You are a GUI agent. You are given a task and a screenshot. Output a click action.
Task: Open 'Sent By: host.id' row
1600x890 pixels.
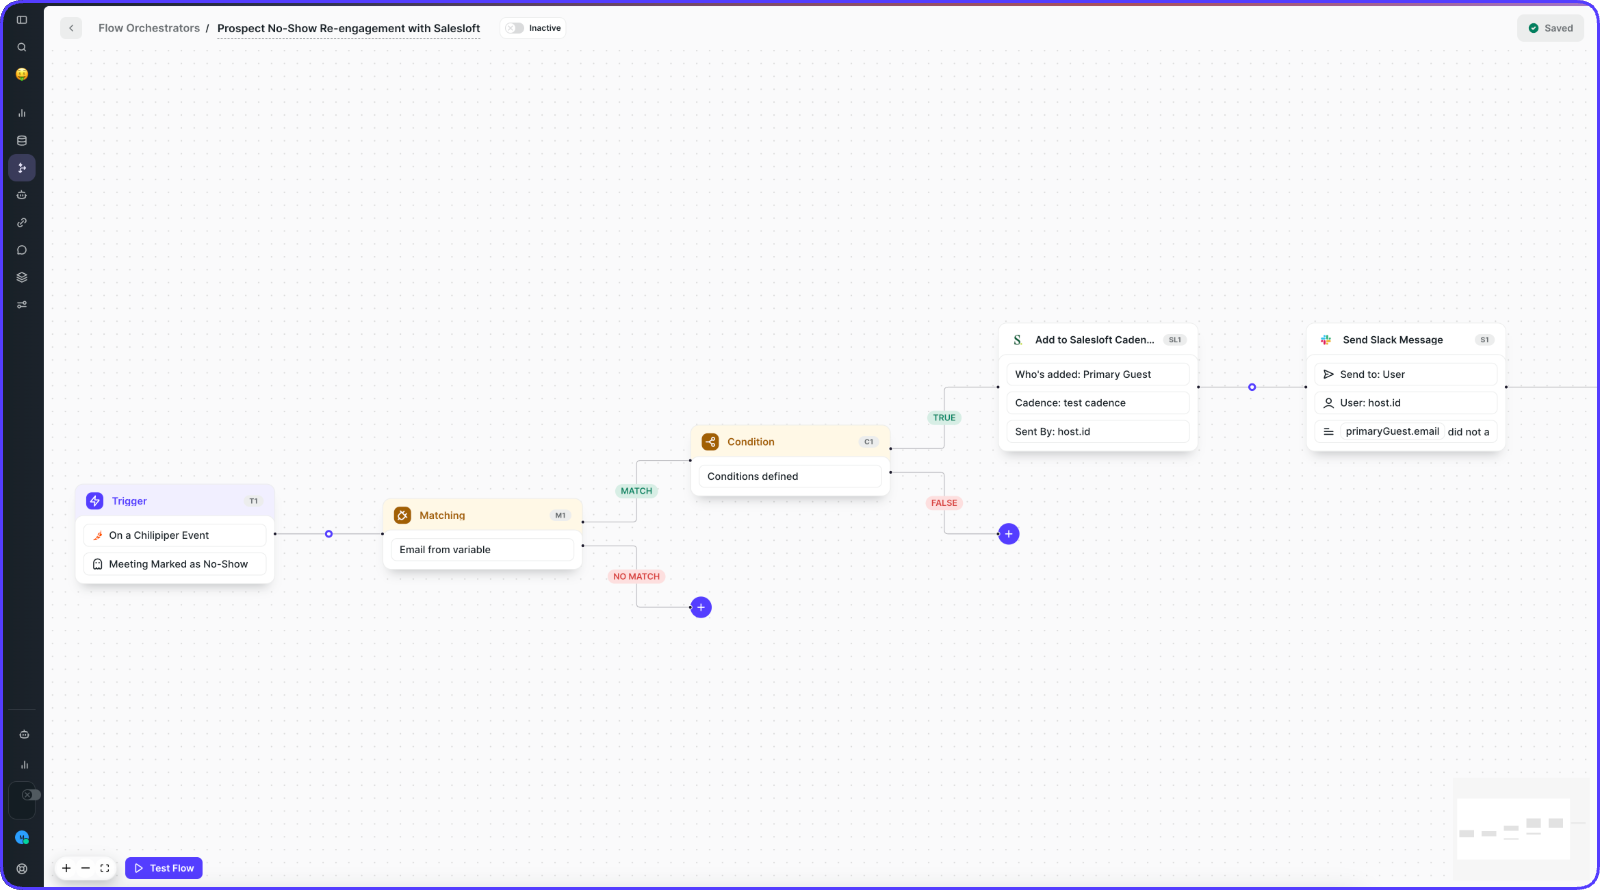[x=1098, y=432]
